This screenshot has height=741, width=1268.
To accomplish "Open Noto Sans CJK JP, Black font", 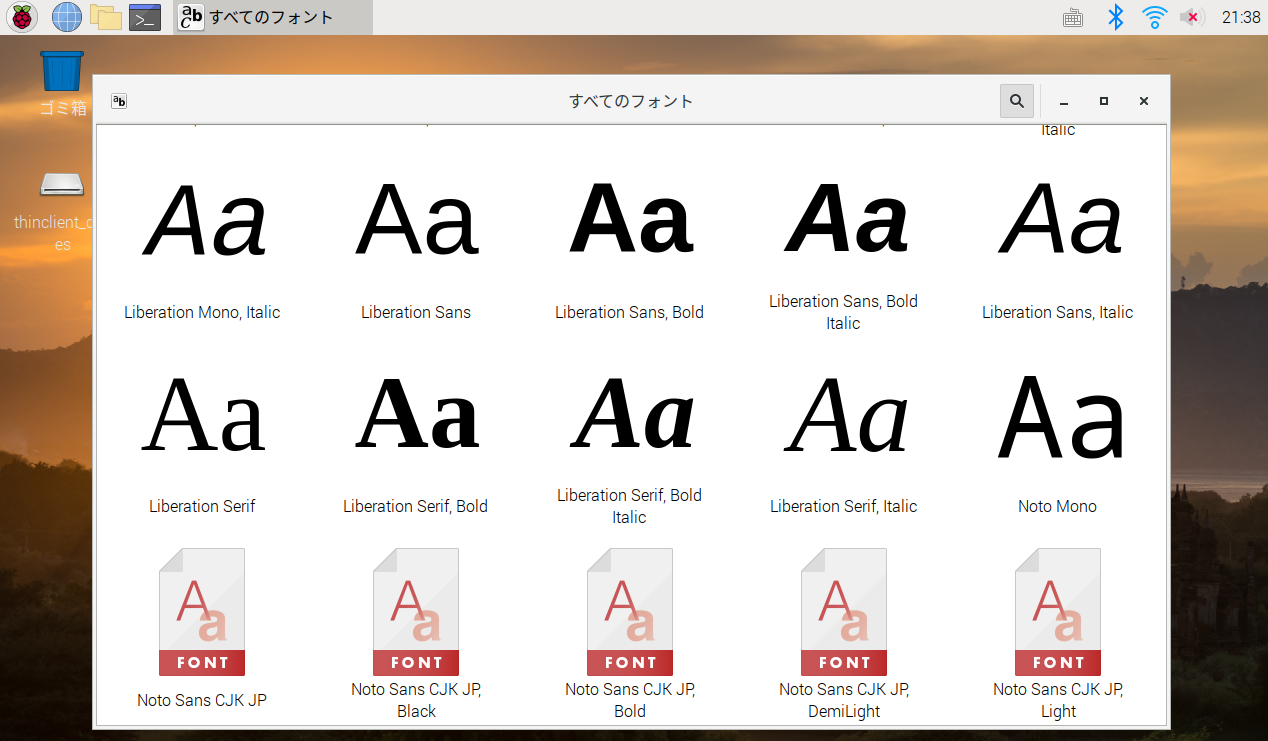I will click(x=416, y=610).
